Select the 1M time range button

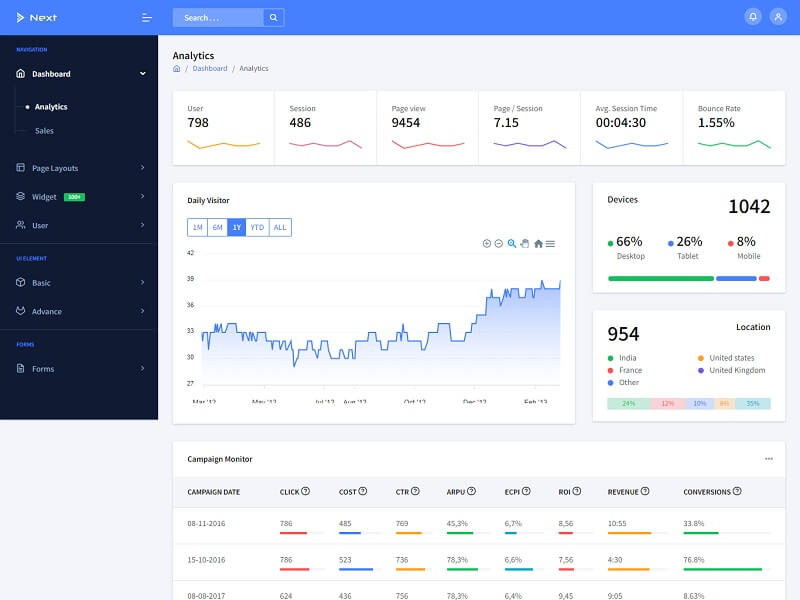197,227
